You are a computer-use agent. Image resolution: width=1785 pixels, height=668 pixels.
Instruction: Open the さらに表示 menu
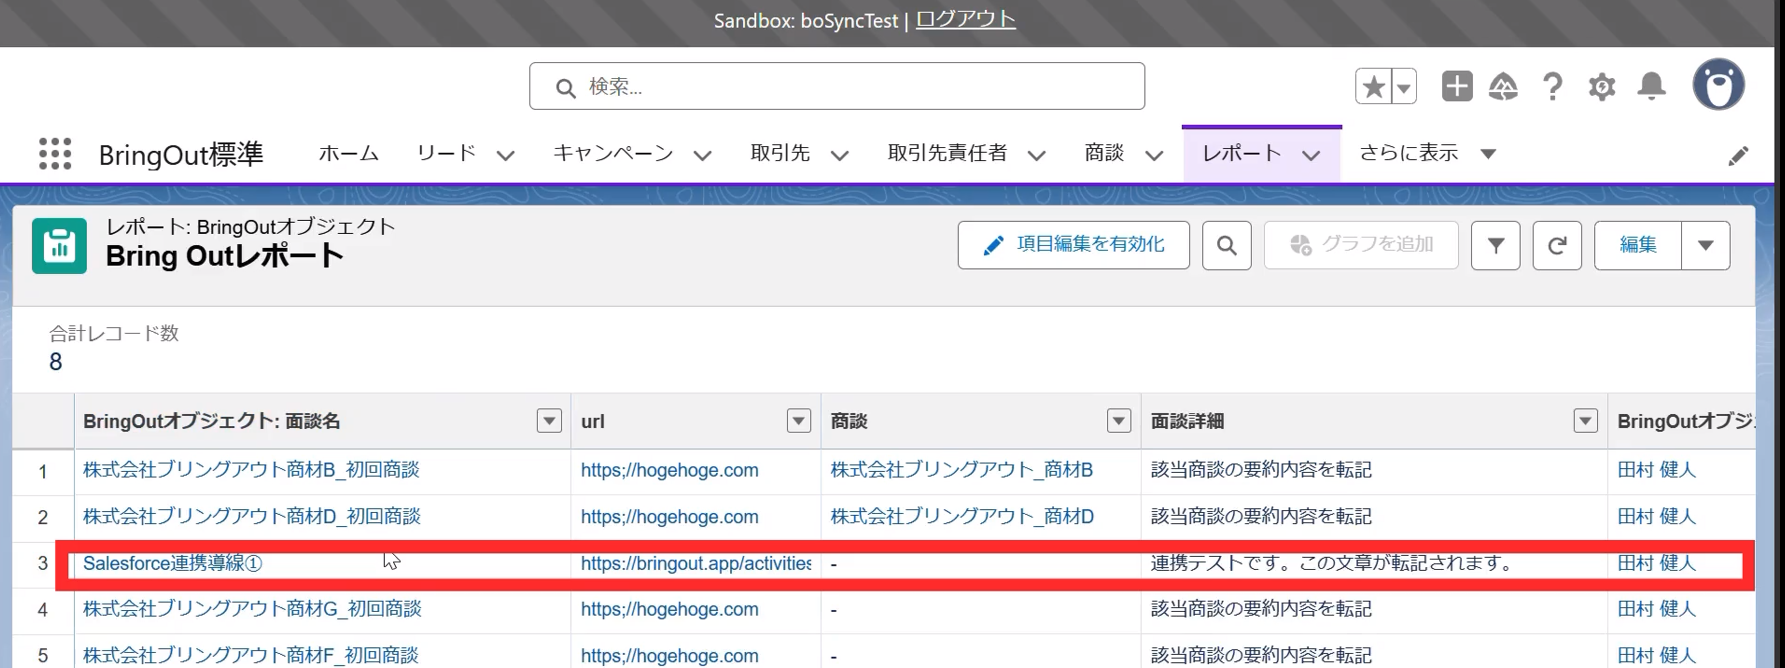coord(1428,153)
